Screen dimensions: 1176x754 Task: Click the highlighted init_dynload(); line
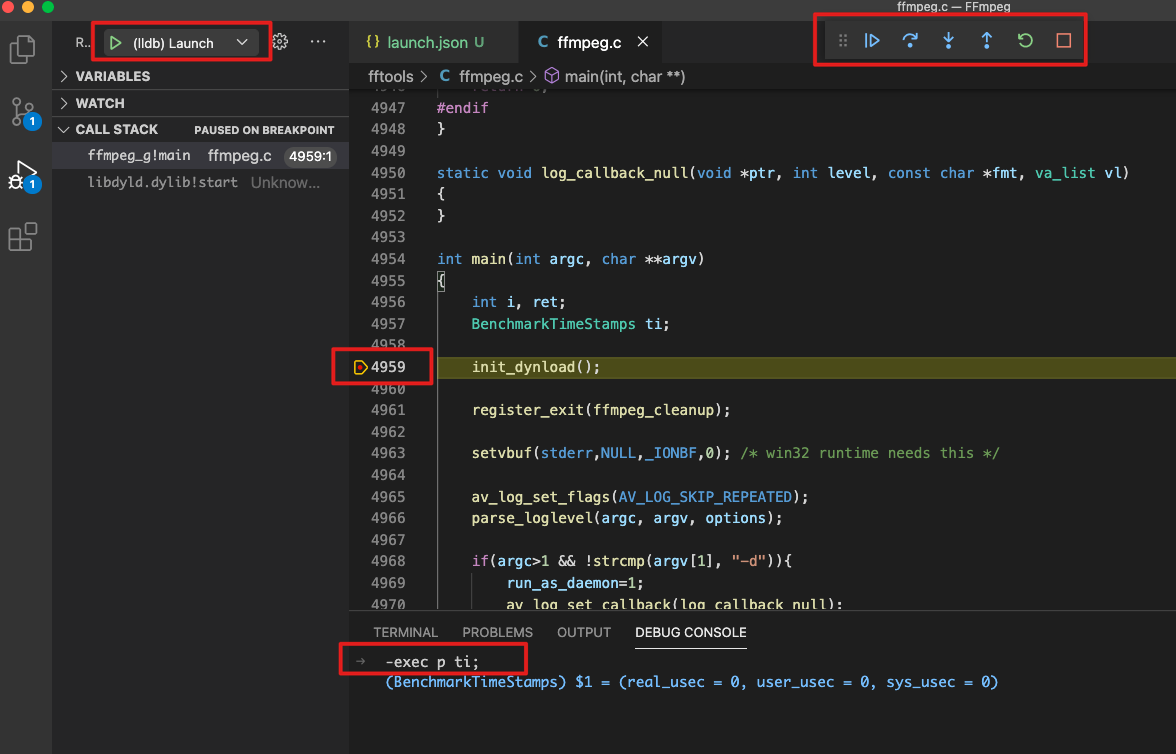(536, 367)
